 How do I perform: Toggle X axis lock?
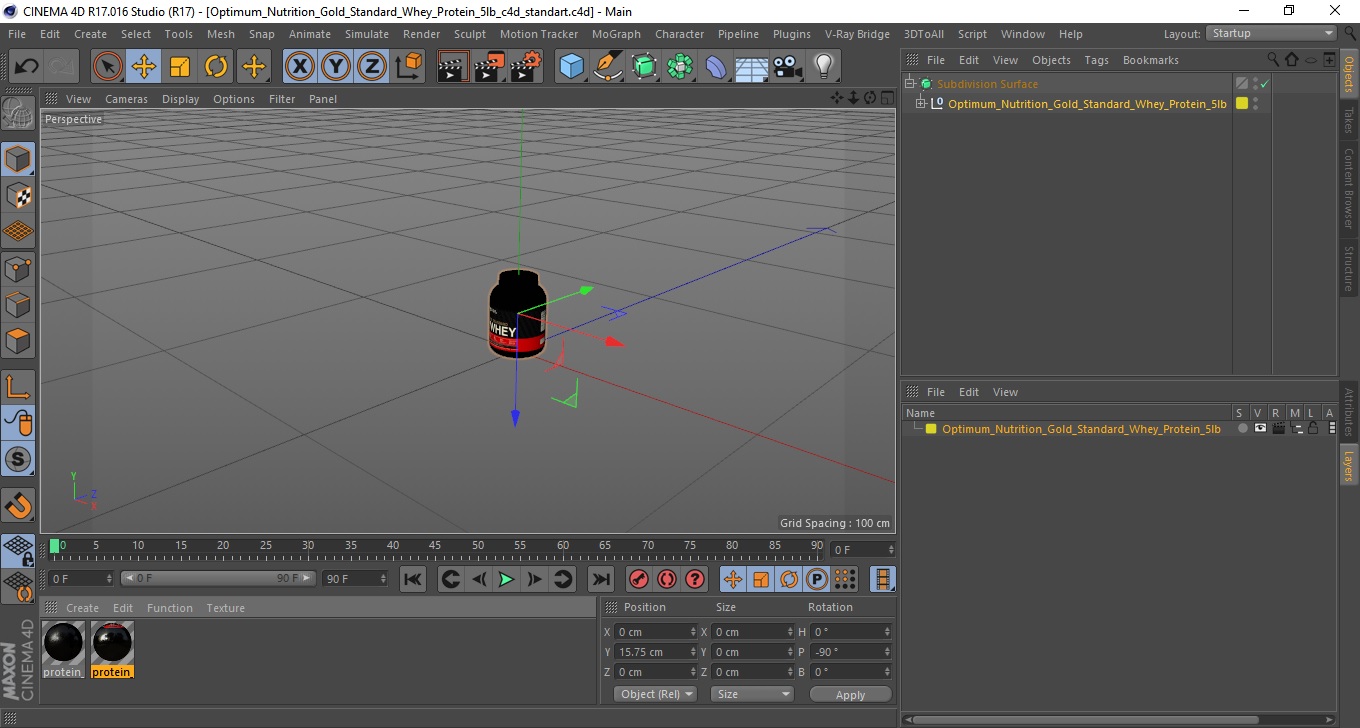pos(300,67)
